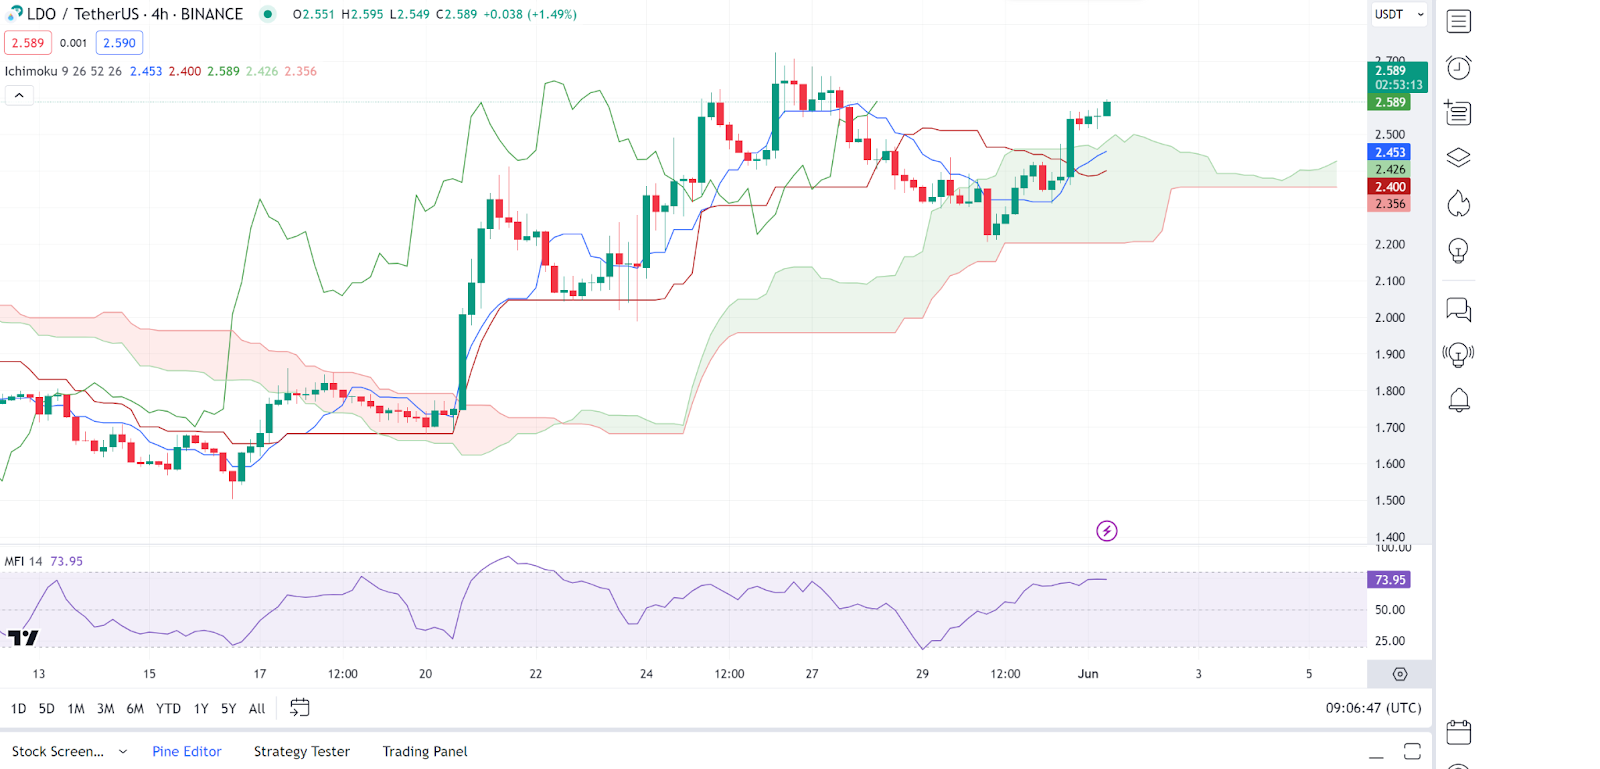Open the USDT currency dropdown
Image resolution: width=1600 pixels, height=769 pixels.
[1399, 14]
